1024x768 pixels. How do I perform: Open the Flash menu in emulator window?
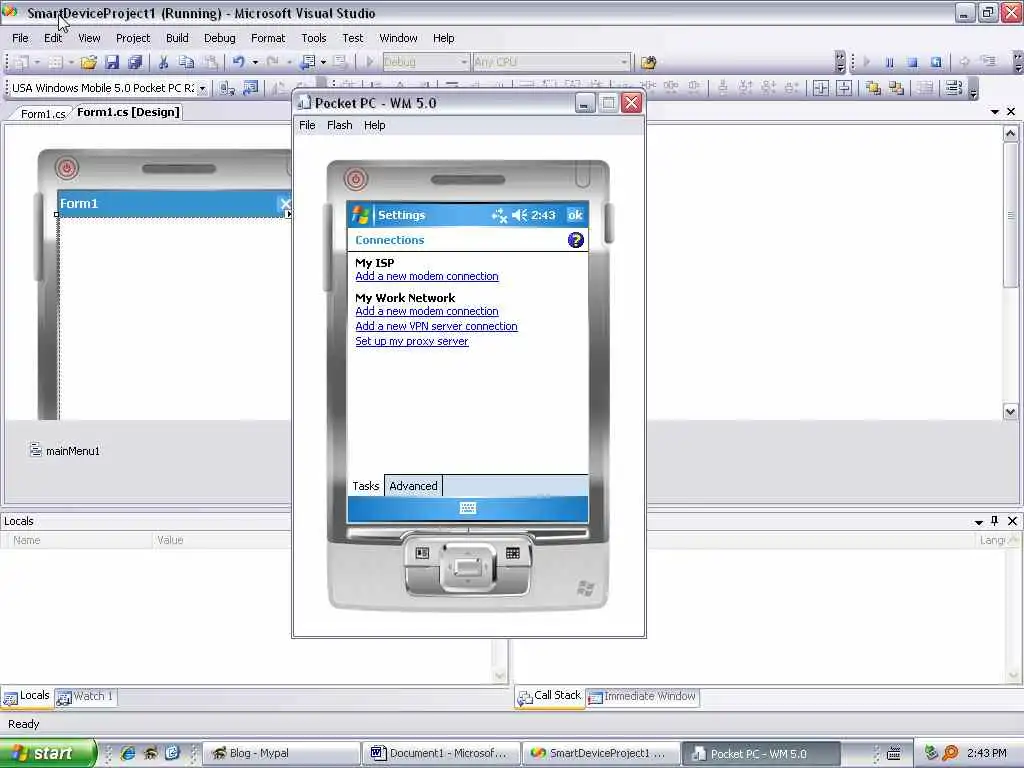[340, 125]
